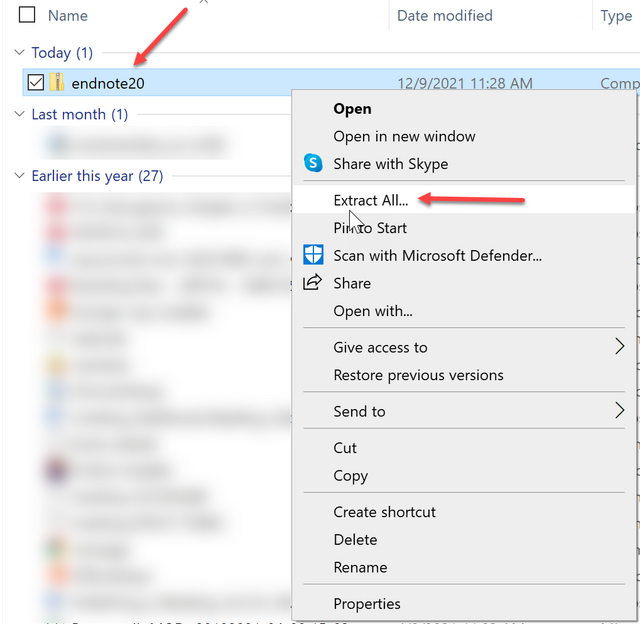The image size is (640, 624).
Task: Collapse the Last month (1) group
Action: [19, 114]
